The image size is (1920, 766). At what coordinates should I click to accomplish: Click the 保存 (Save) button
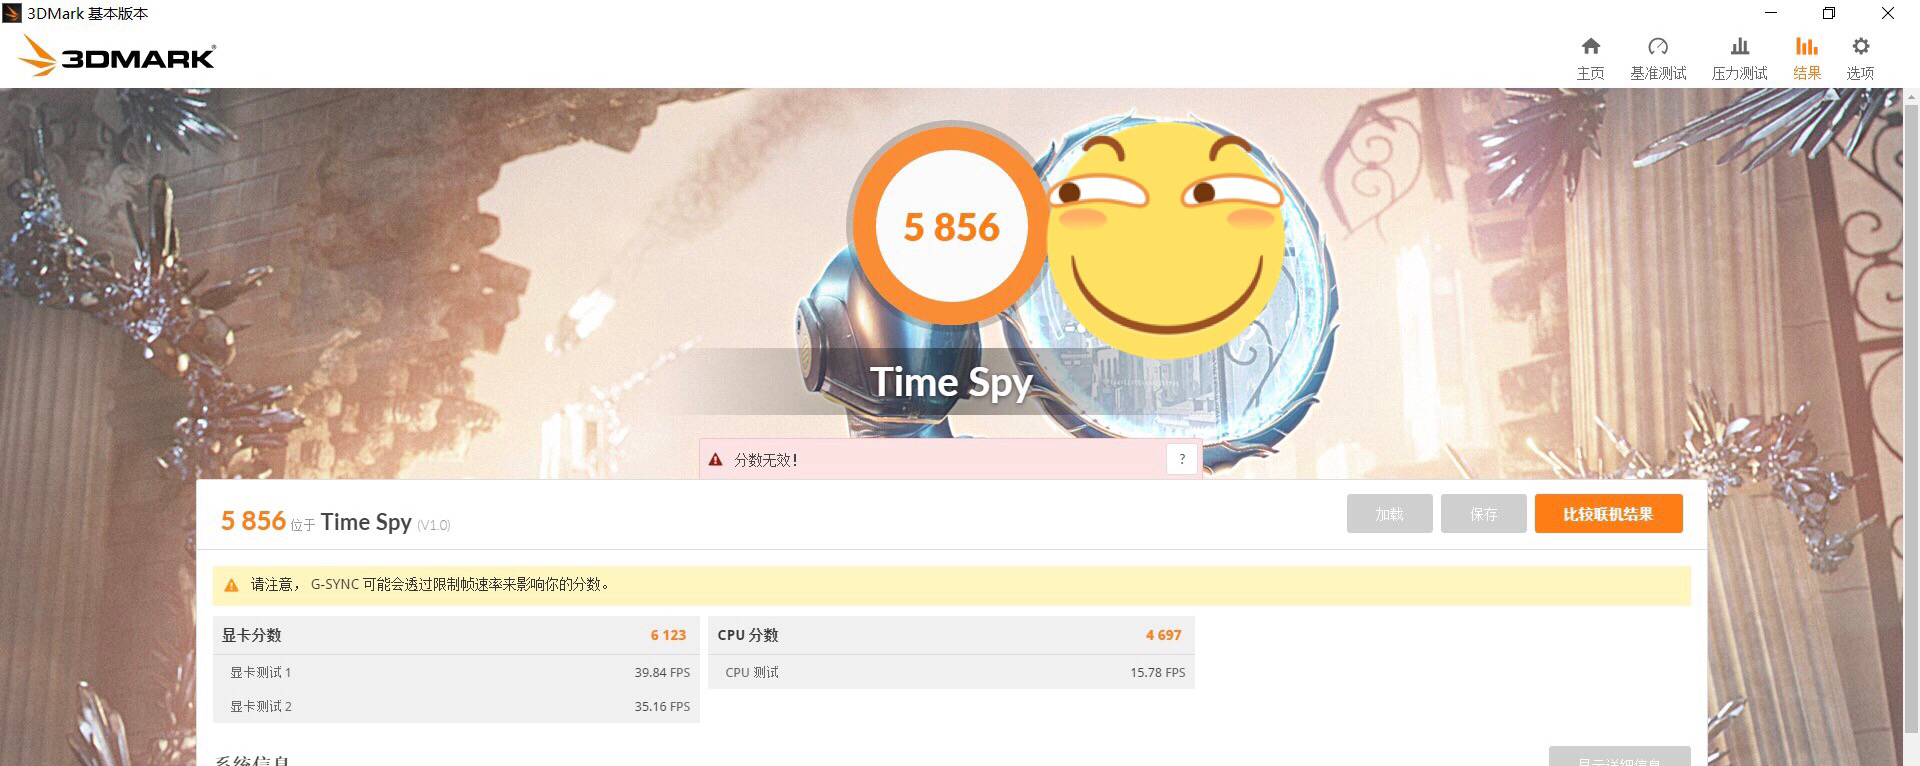(x=1483, y=514)
